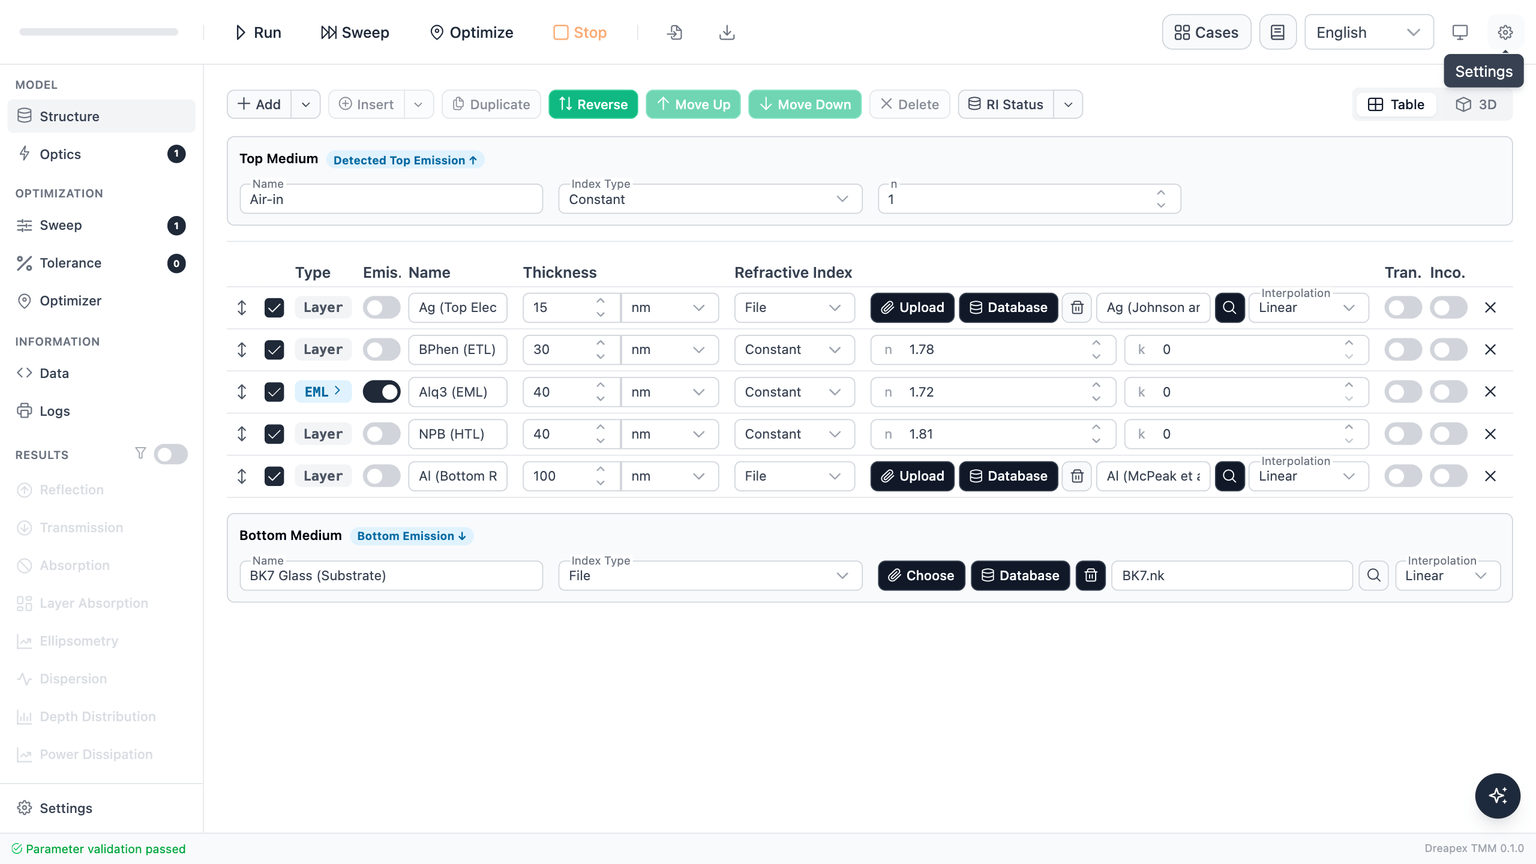Turn off the Alq3 (EML) emission toggle
Viewport: 1536px width, 864px height.
pos(381,392)
